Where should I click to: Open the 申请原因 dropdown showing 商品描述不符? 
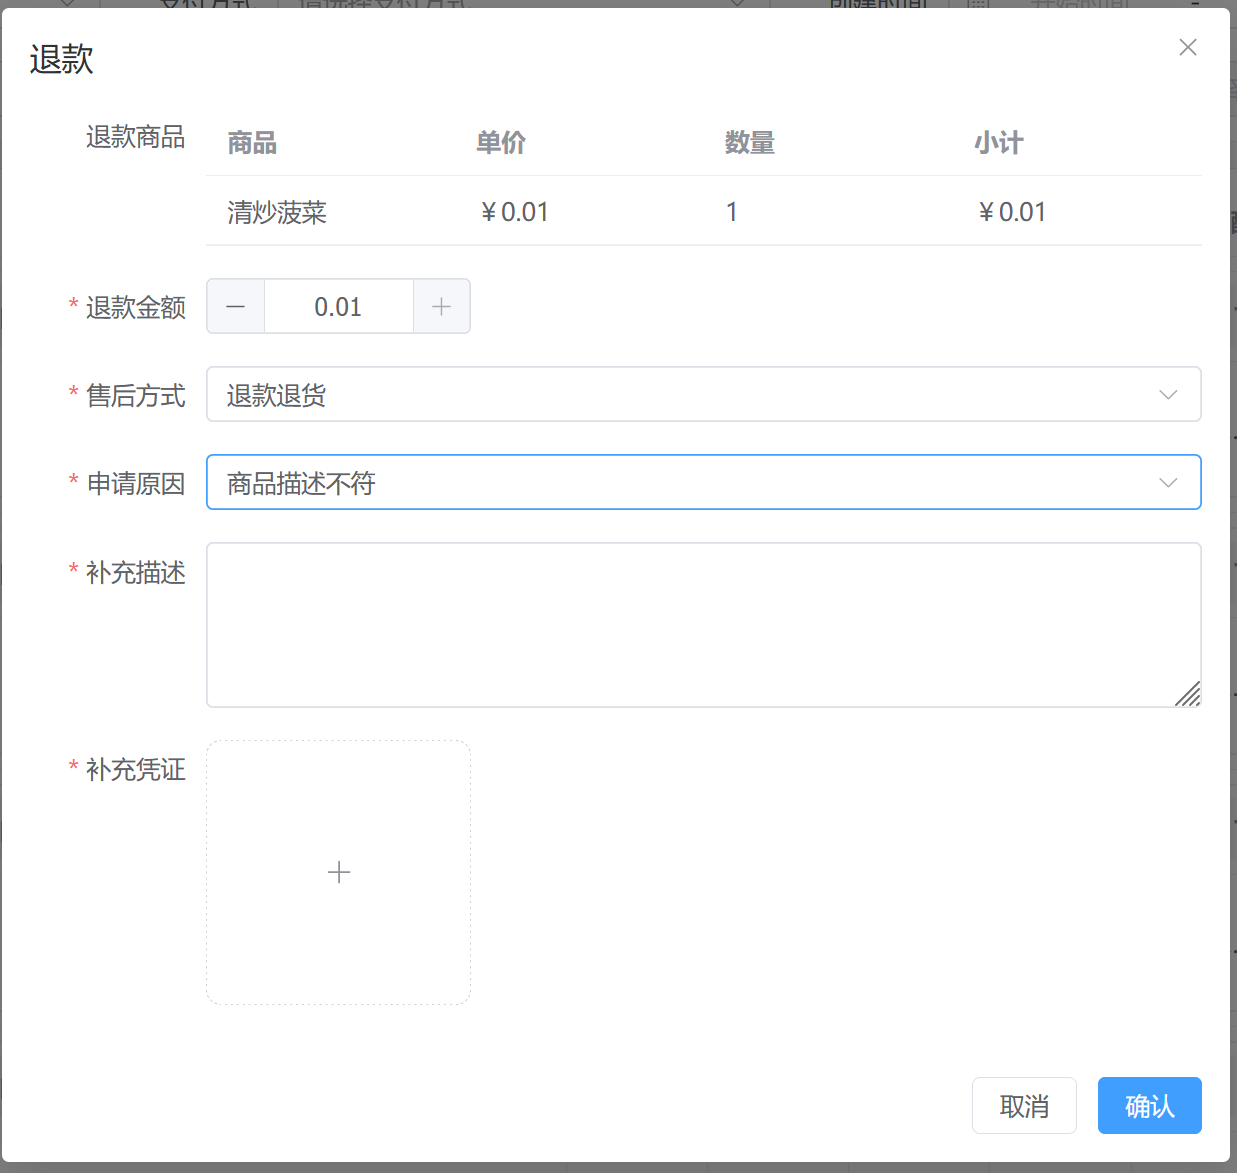(680, 483)
